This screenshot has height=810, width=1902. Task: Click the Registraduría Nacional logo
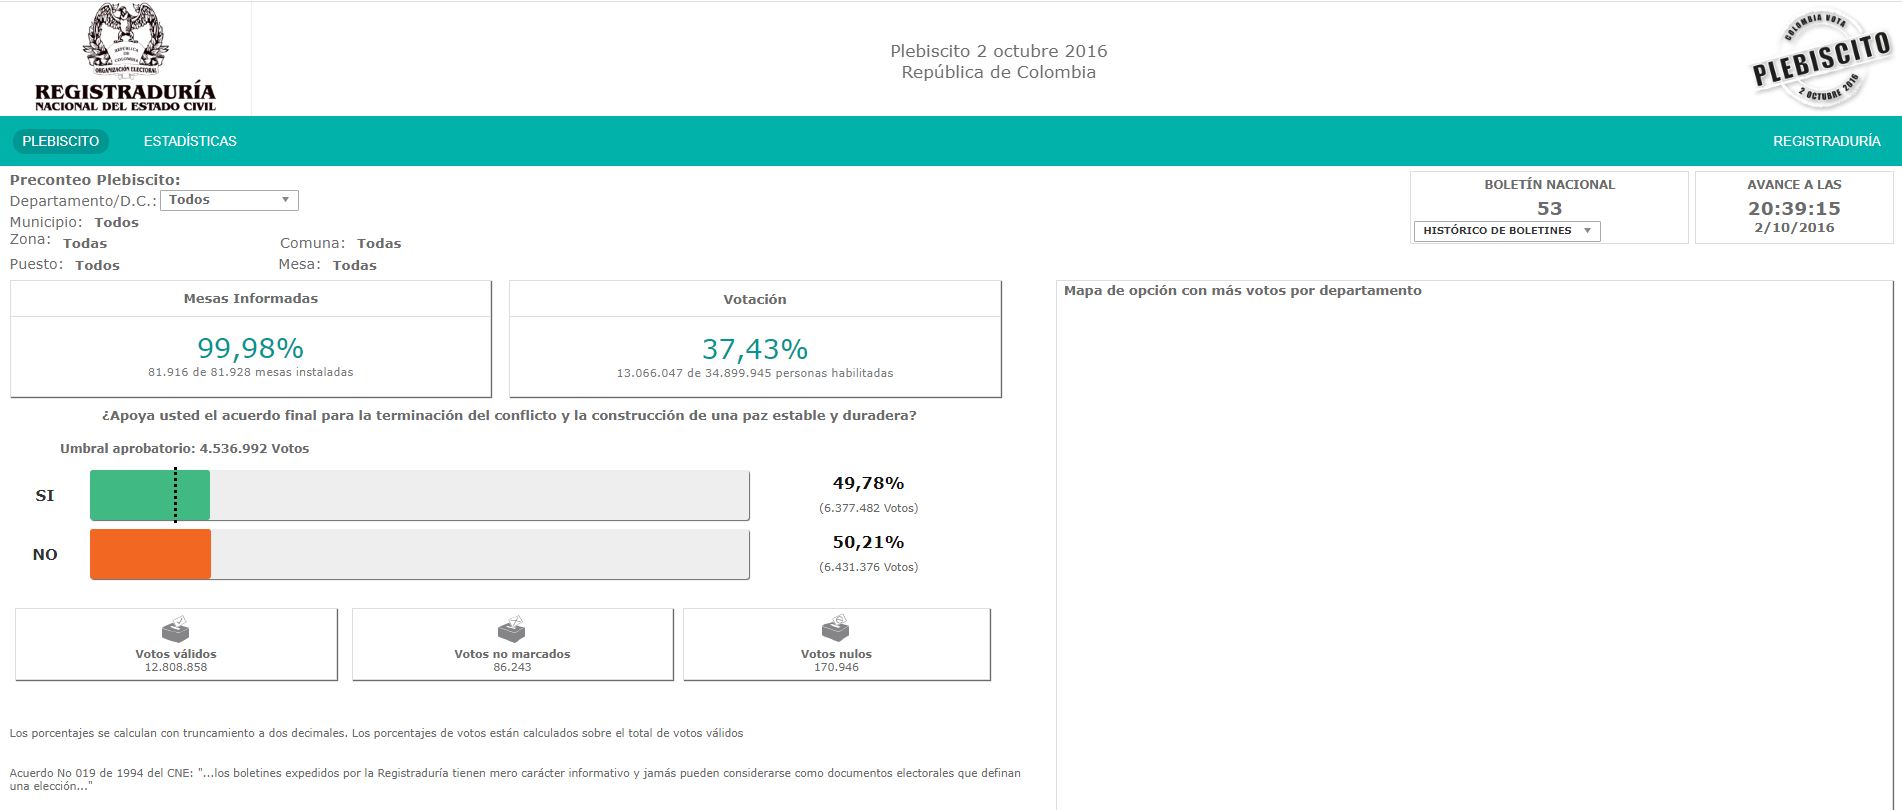(x=125, y=58)
